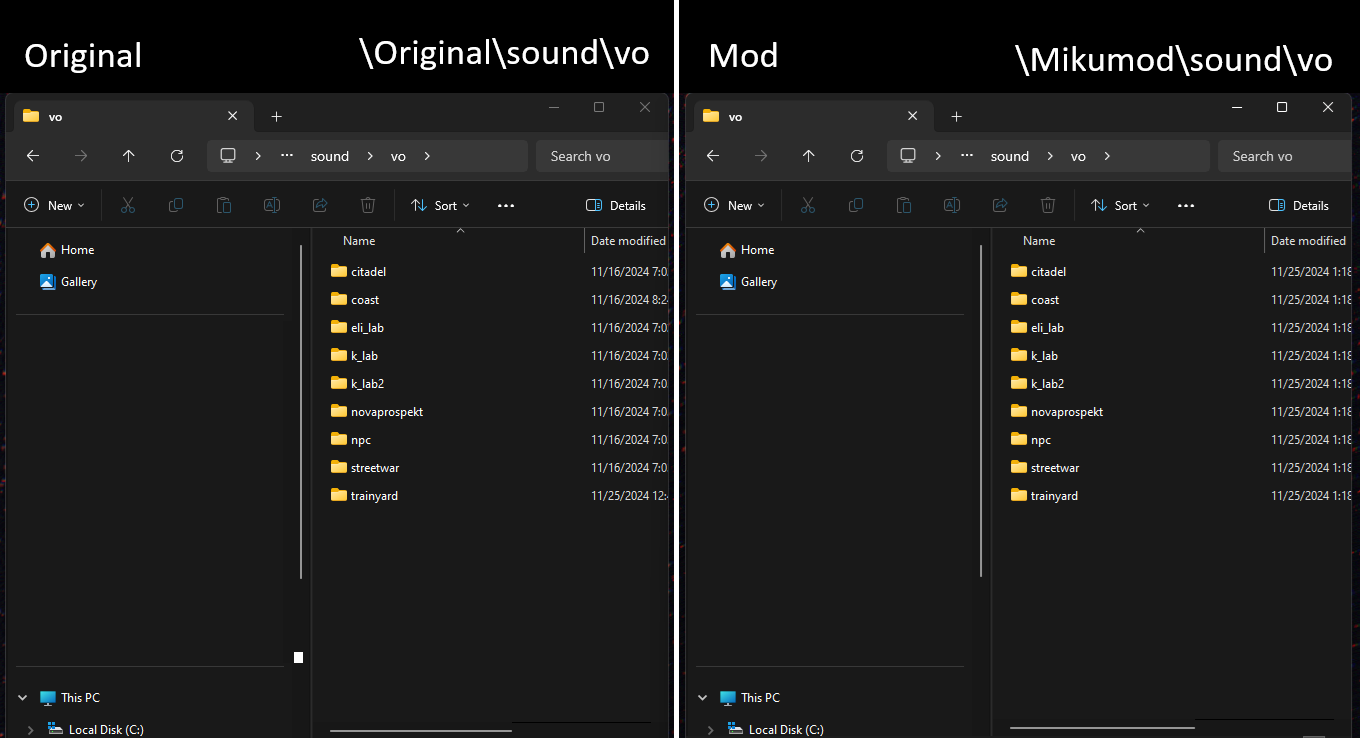Expand Local Disk (C:) in the Original window
This screenshot has height=738, width=1360.
31,730
